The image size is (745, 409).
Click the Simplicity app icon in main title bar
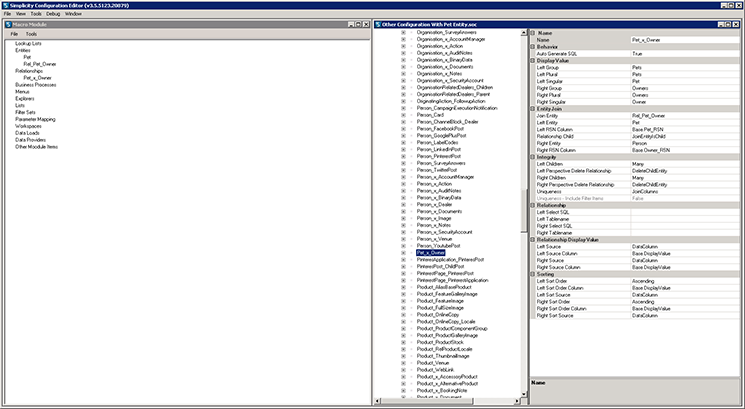point(5,5)
